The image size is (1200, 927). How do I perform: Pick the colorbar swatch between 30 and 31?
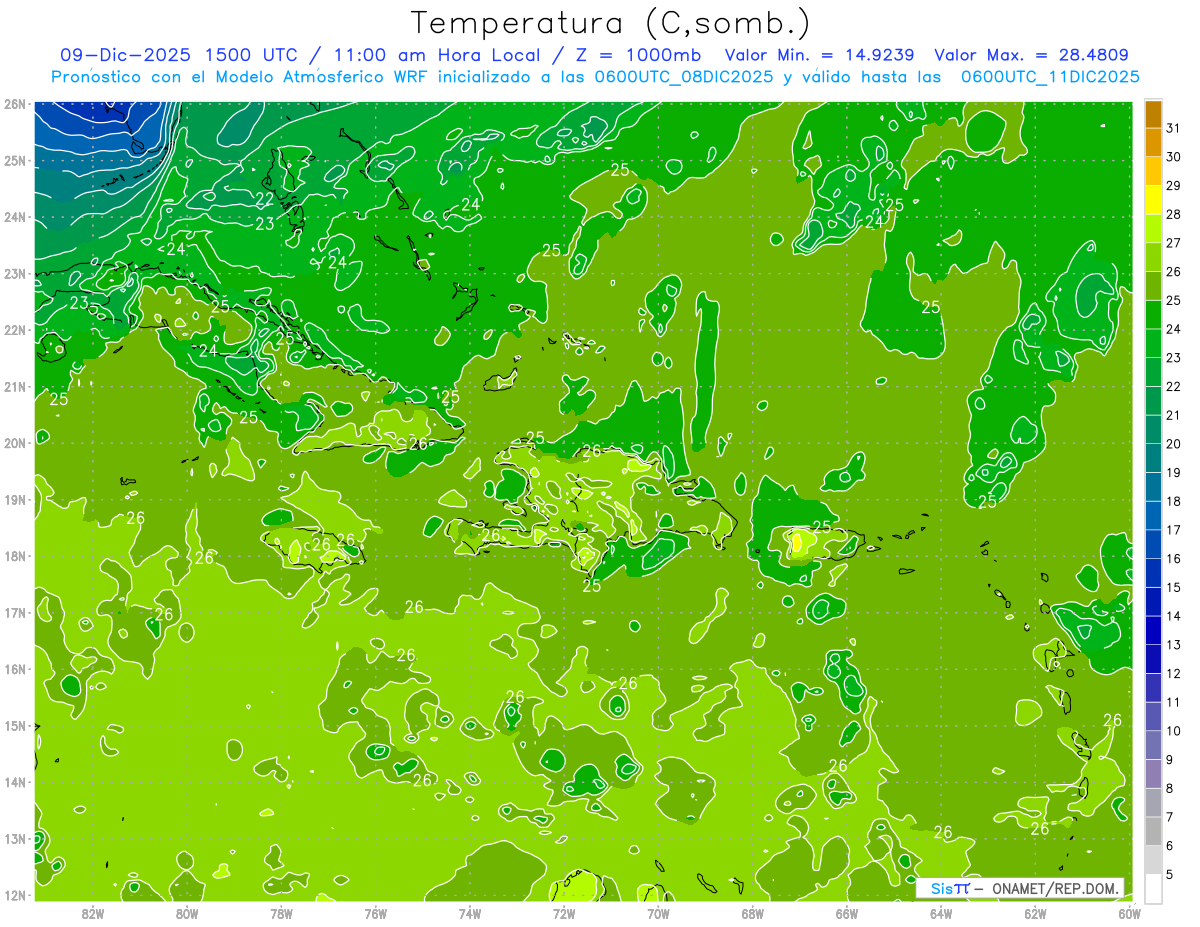point(1153,143)
